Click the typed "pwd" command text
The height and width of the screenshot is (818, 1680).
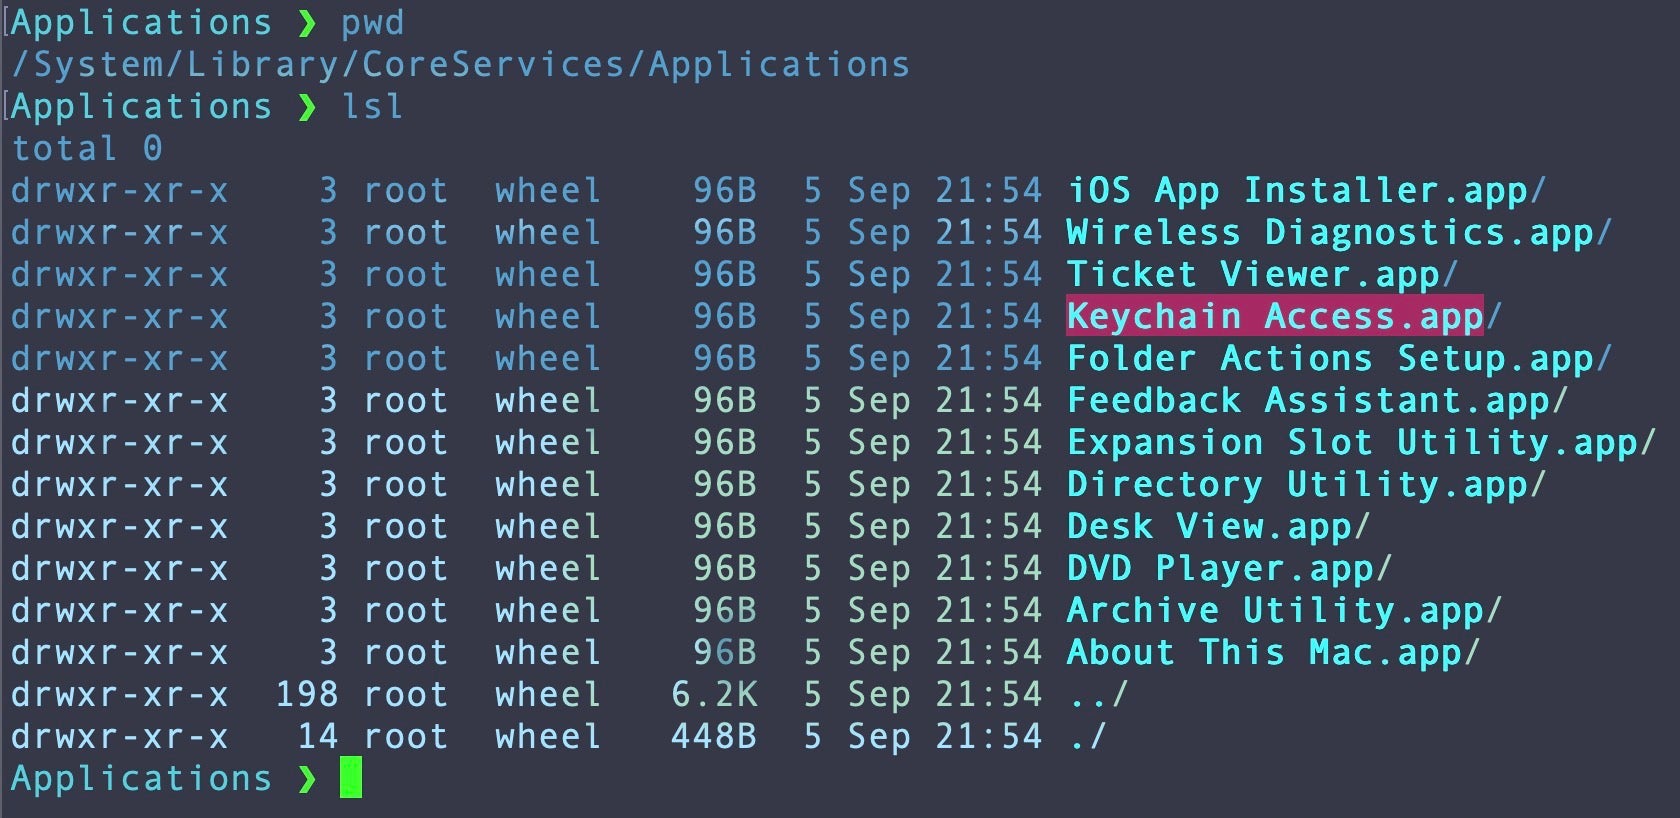click(373, 23)
